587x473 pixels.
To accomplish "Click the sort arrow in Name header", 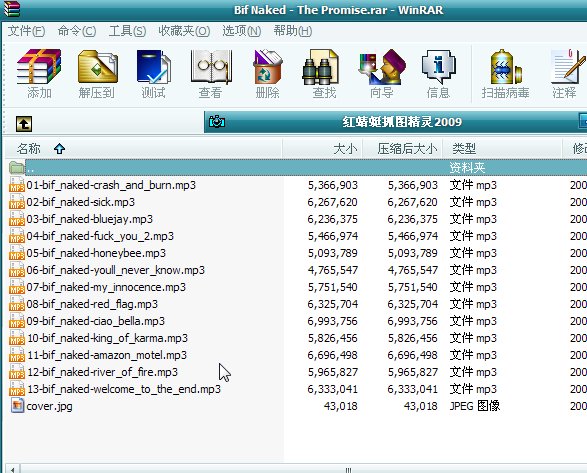I will click(x=60, y=149).
